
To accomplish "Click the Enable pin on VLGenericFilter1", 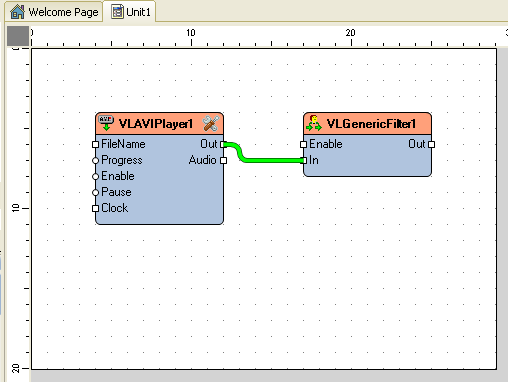I will 303,144.
